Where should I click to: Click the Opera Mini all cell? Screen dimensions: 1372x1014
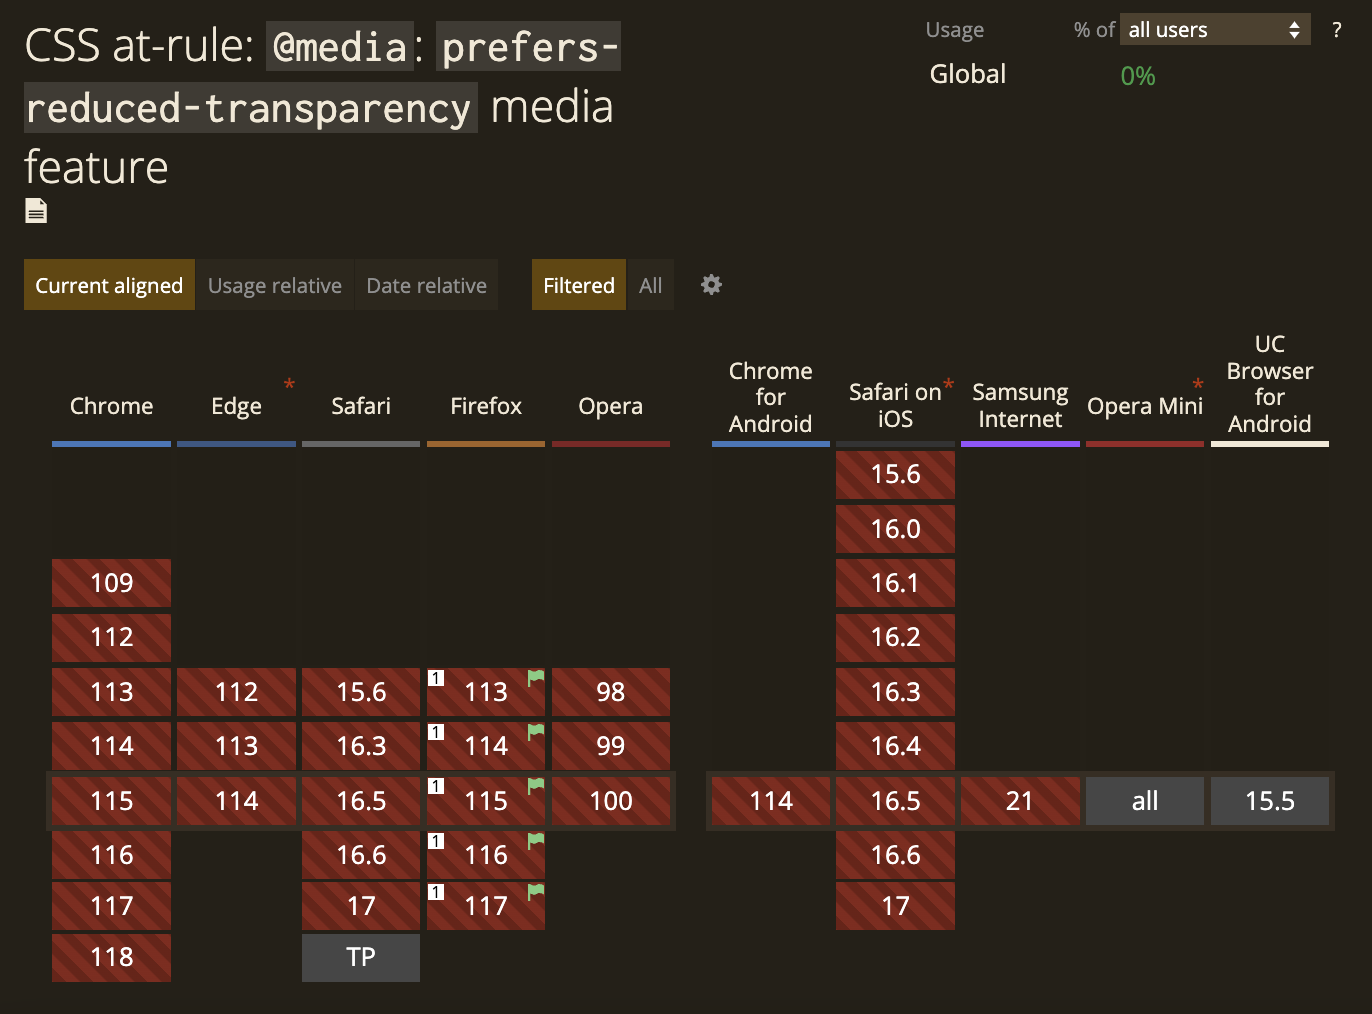1144,800
